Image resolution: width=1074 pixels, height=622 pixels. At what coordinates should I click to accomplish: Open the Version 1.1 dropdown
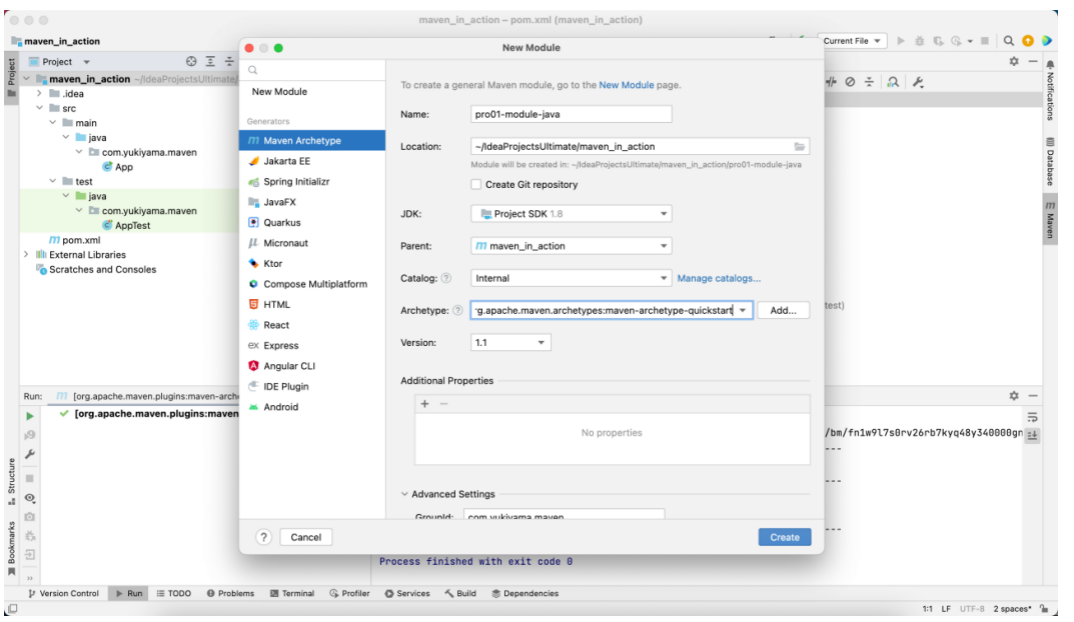click(x=510, y=343)
